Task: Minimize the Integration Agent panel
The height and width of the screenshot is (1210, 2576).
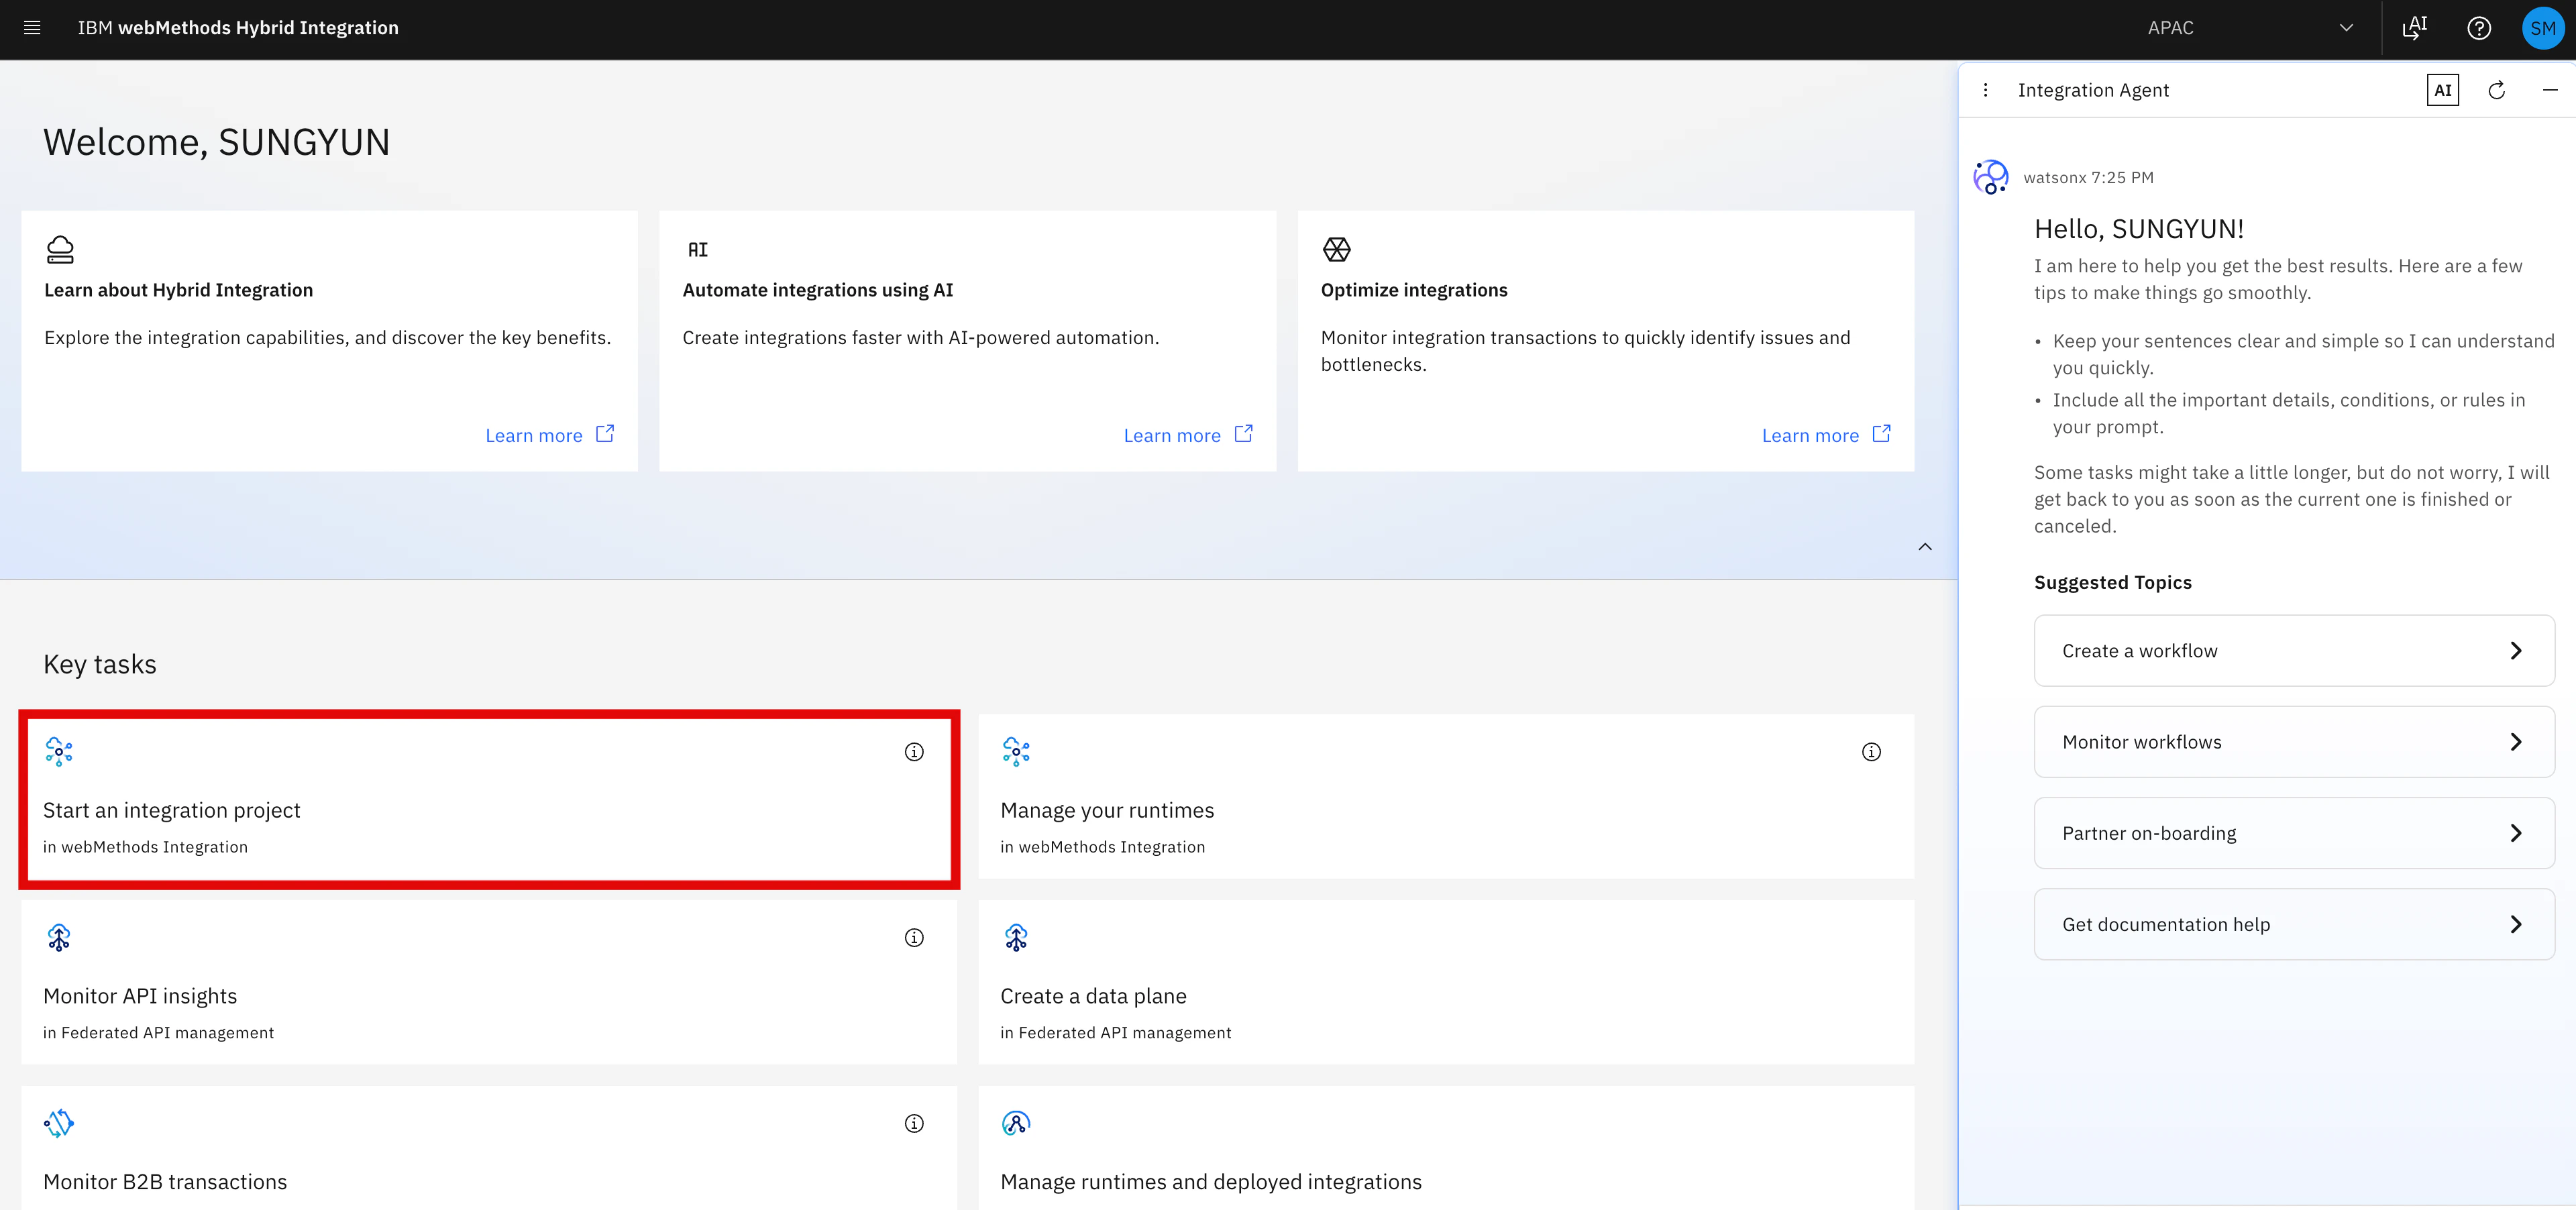Action: [2550, 90]
